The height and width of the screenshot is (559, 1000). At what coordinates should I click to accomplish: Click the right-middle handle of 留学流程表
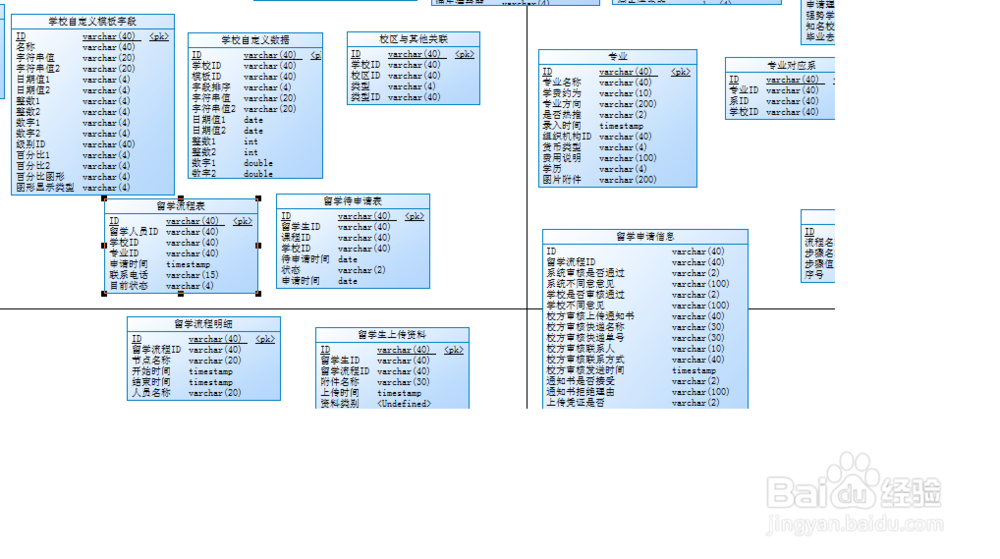(258, 245)
